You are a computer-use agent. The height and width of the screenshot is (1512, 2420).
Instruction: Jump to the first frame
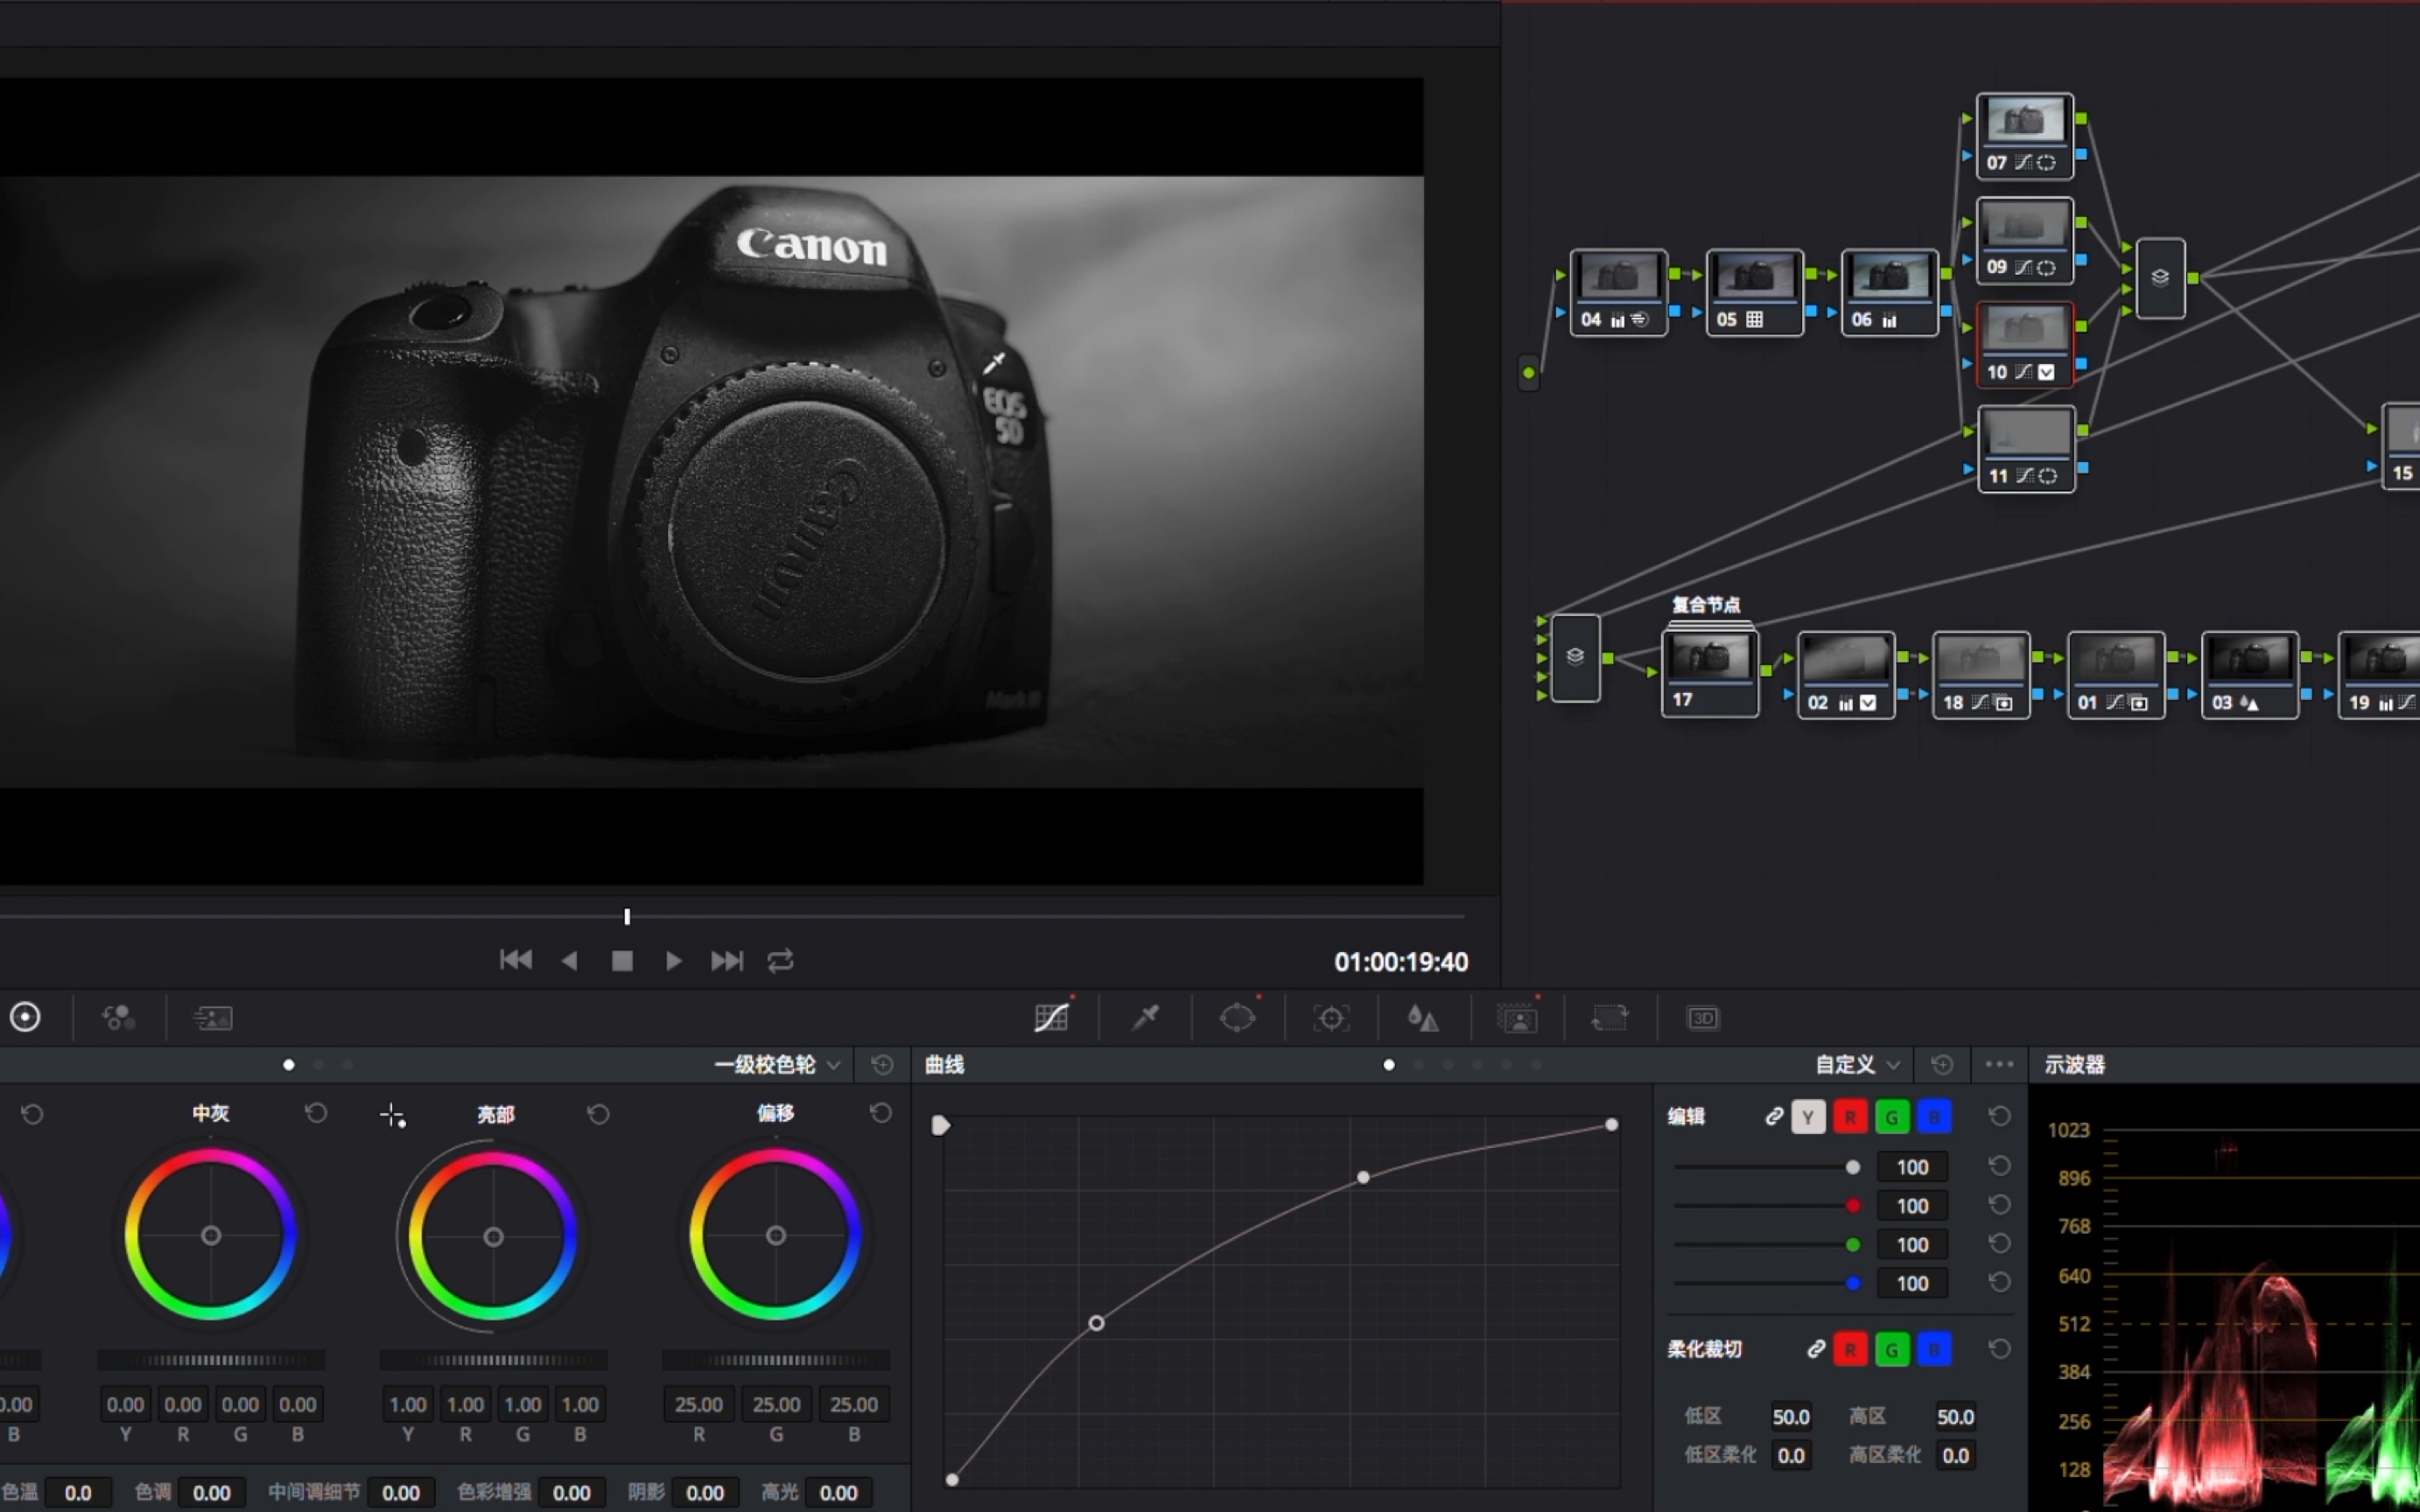(516, 960)
